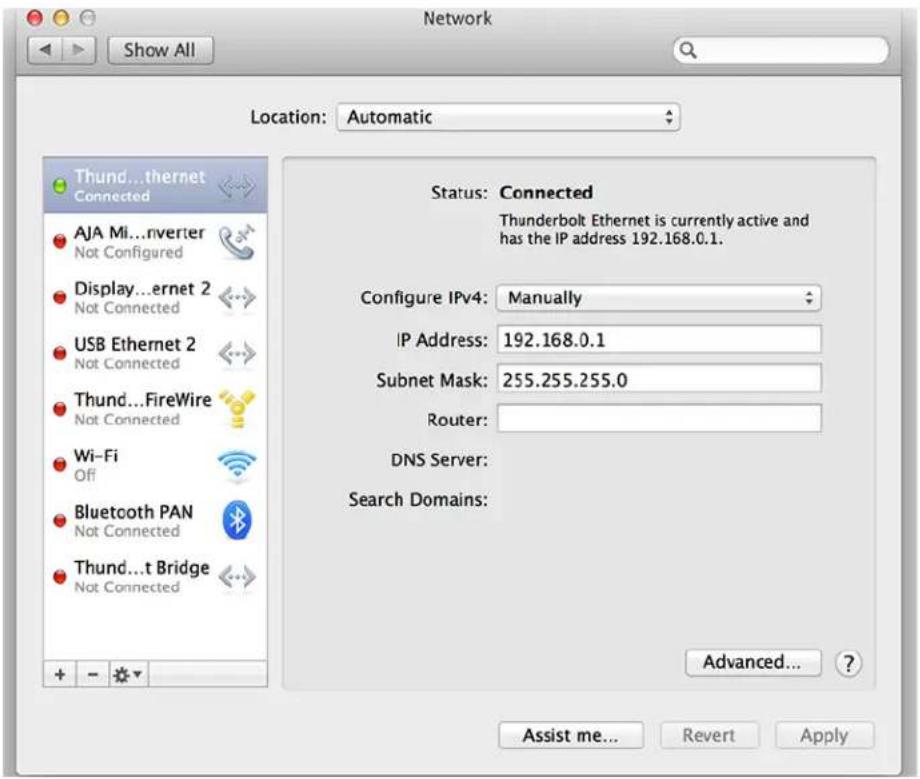Select USB Ethernet 2 service row

[155, 353]
